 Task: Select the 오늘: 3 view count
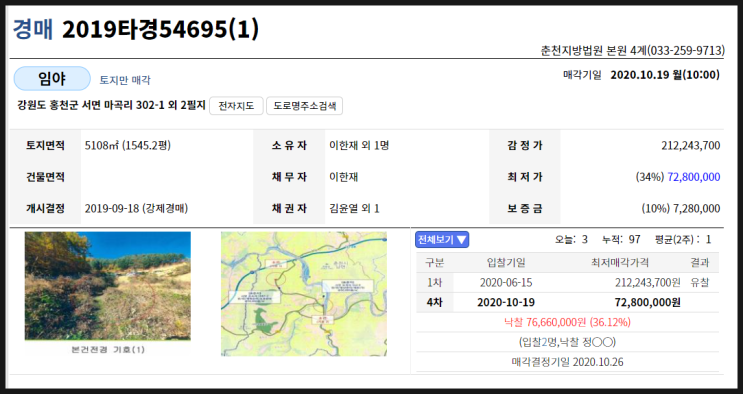coord(571,239)
